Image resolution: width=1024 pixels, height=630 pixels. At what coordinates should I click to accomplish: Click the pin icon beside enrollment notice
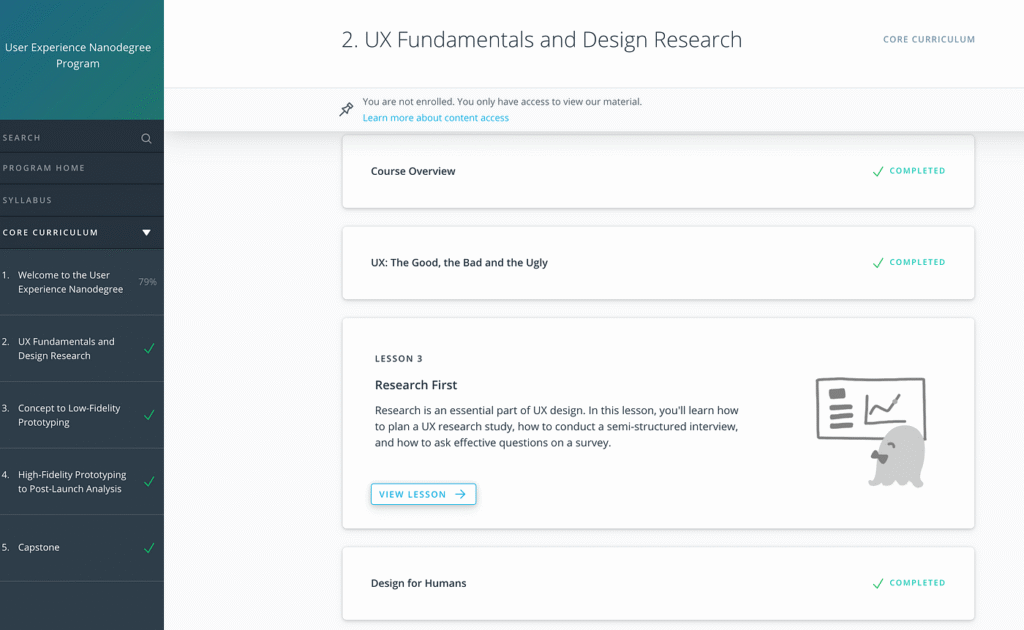(x=346, y=109)
